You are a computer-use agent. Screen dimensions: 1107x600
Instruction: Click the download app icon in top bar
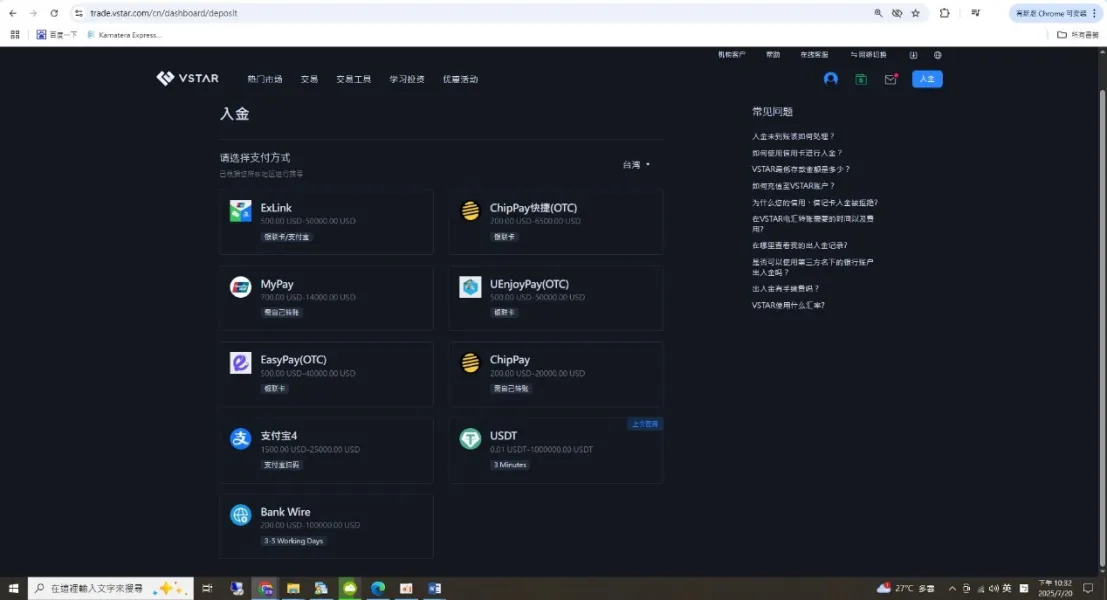pyautogui.click(x=913, y=55)
